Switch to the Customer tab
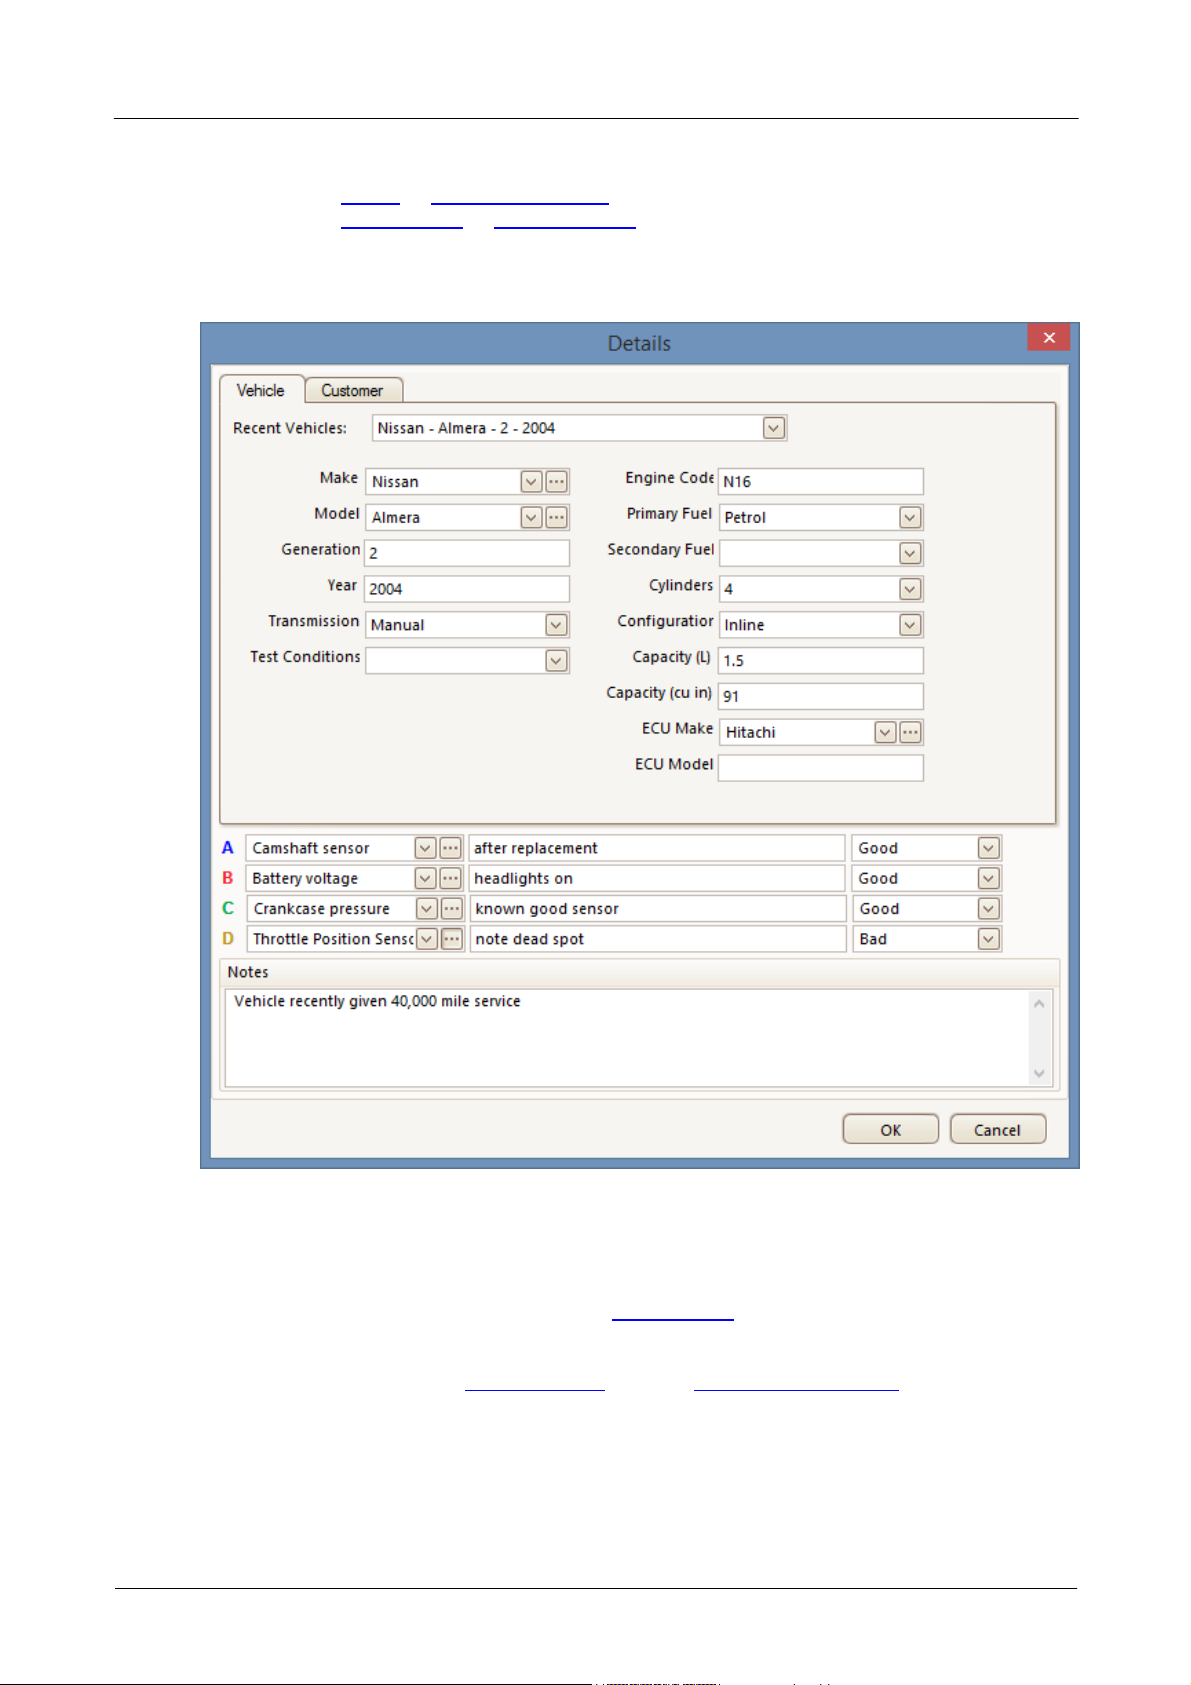This screenshot has height=1685, width=1191. (352, 391)
